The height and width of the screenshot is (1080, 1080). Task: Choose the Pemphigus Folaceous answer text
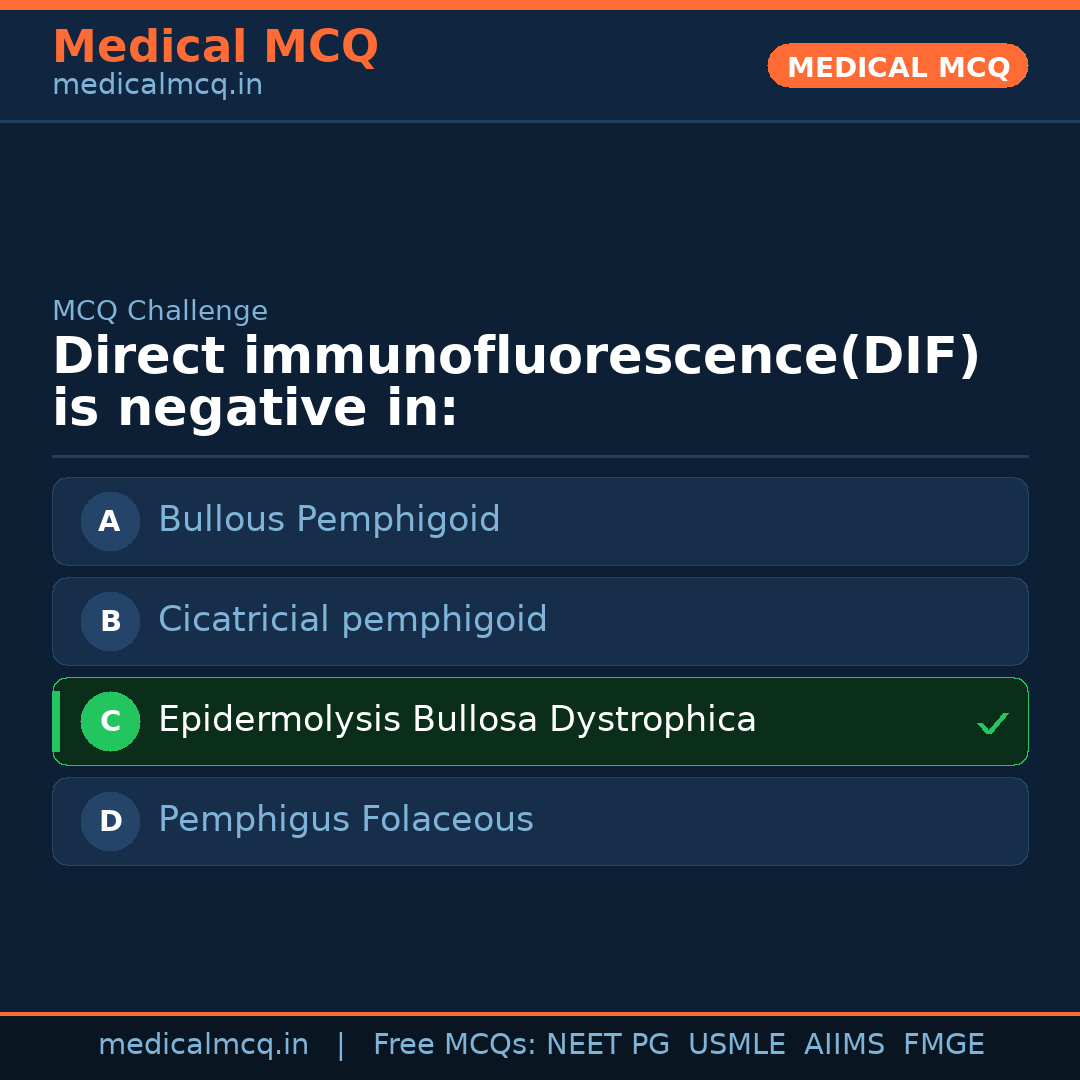pos(345,820)
